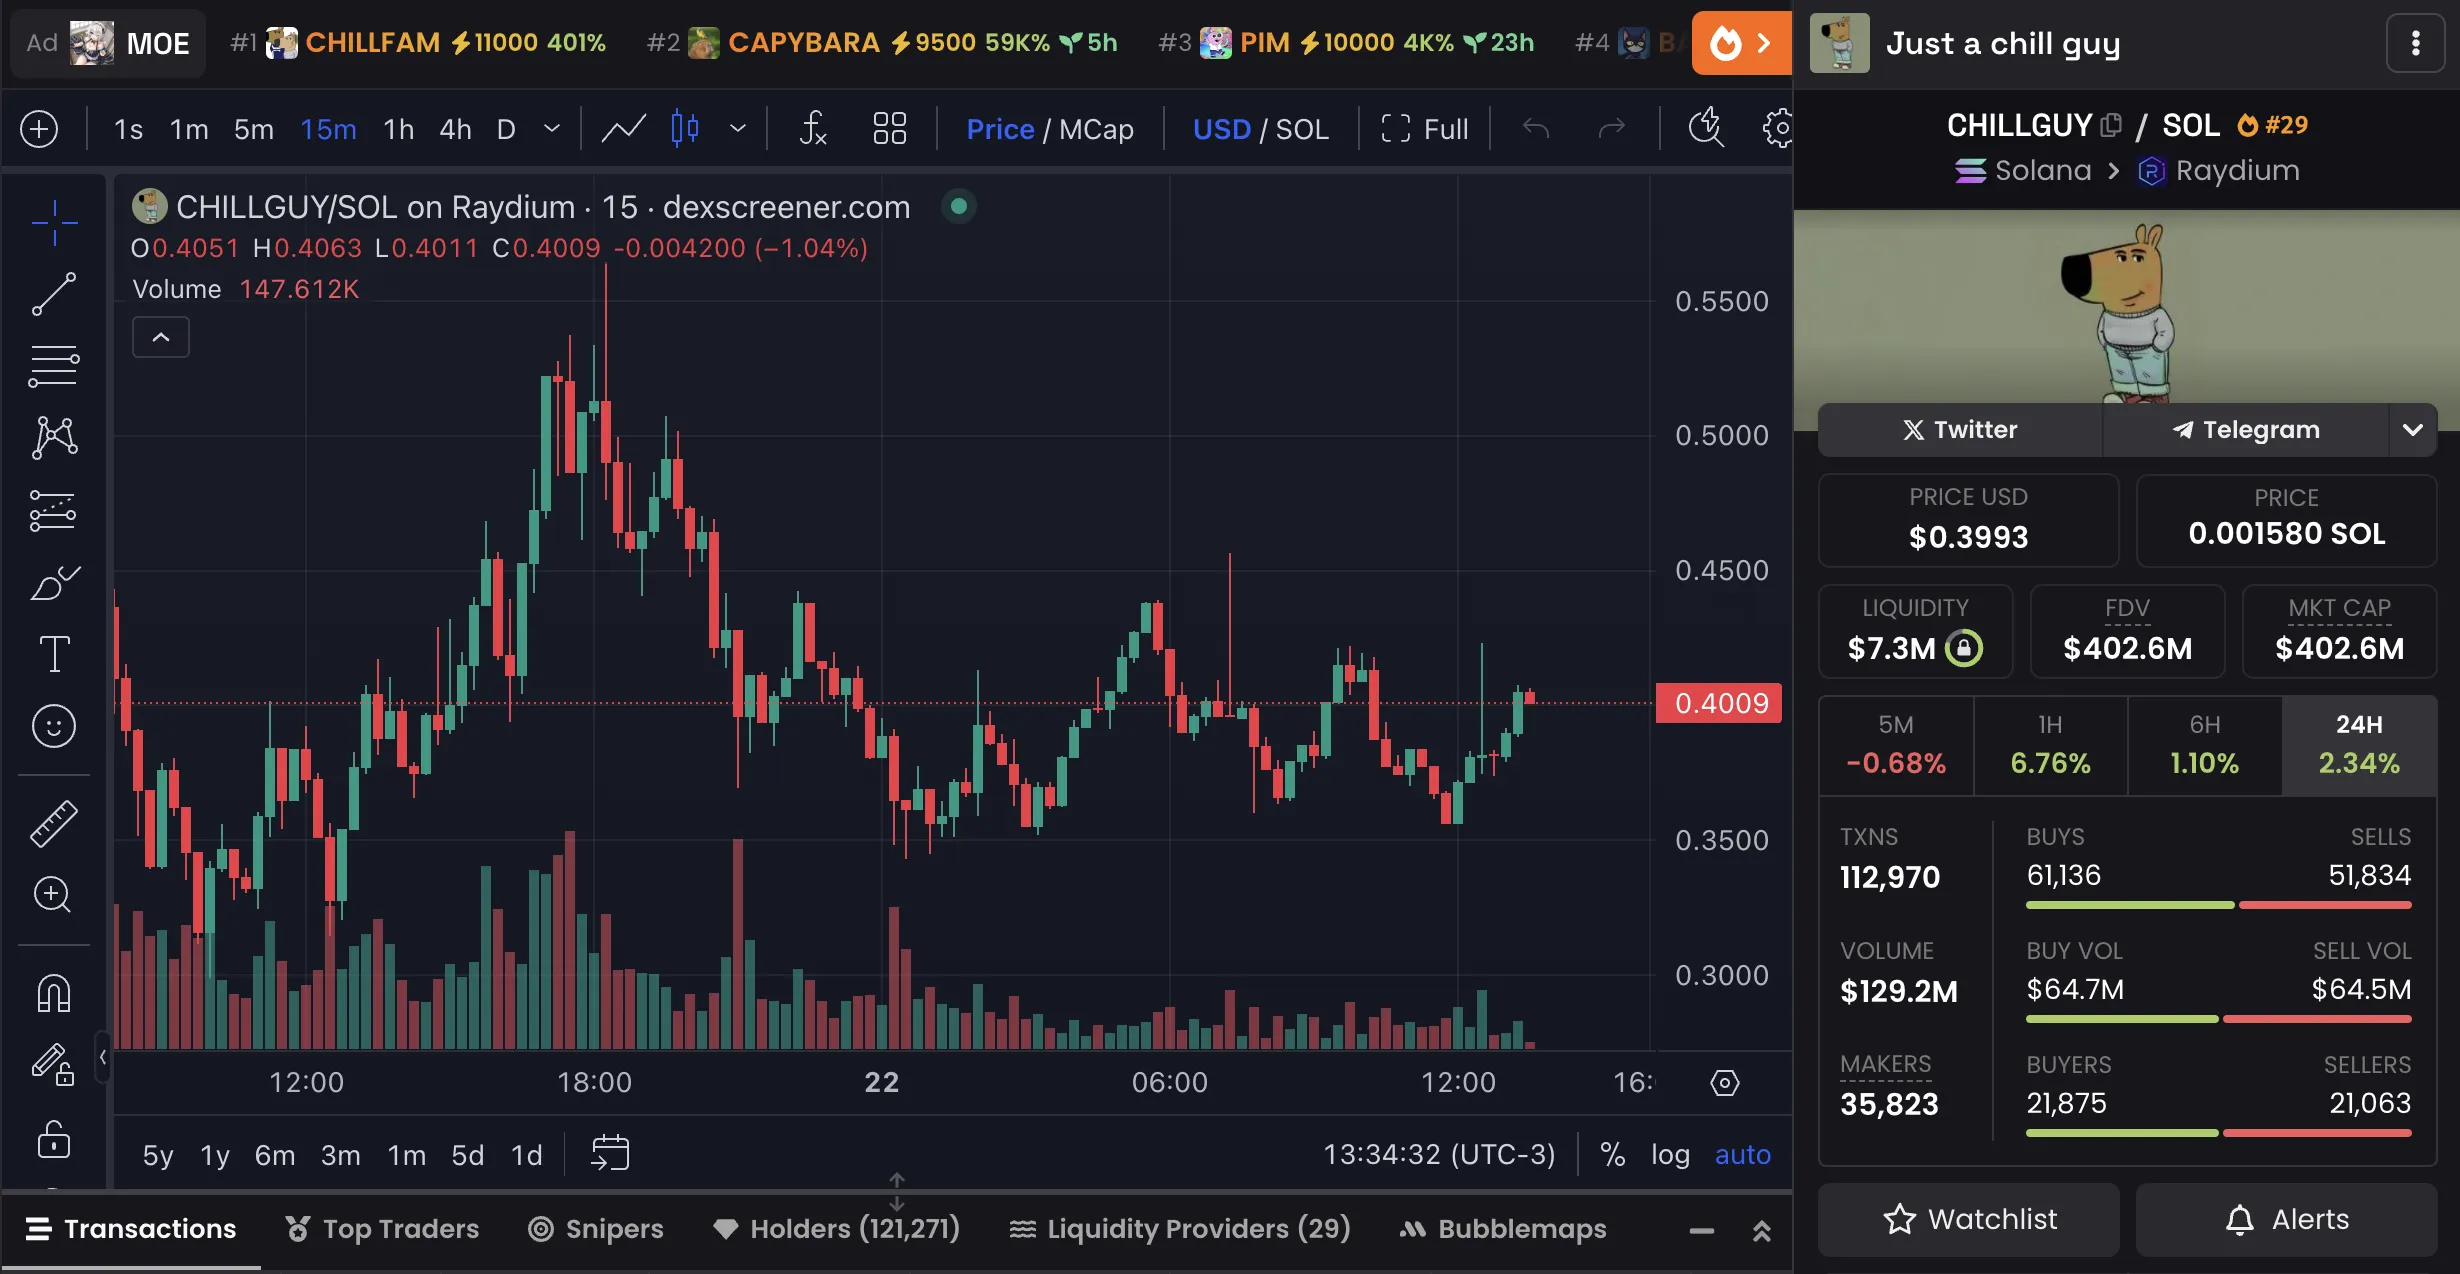Screen dimensions: 2460x1274
Task: Select the brush drawing tool
Action: point(54,582)
